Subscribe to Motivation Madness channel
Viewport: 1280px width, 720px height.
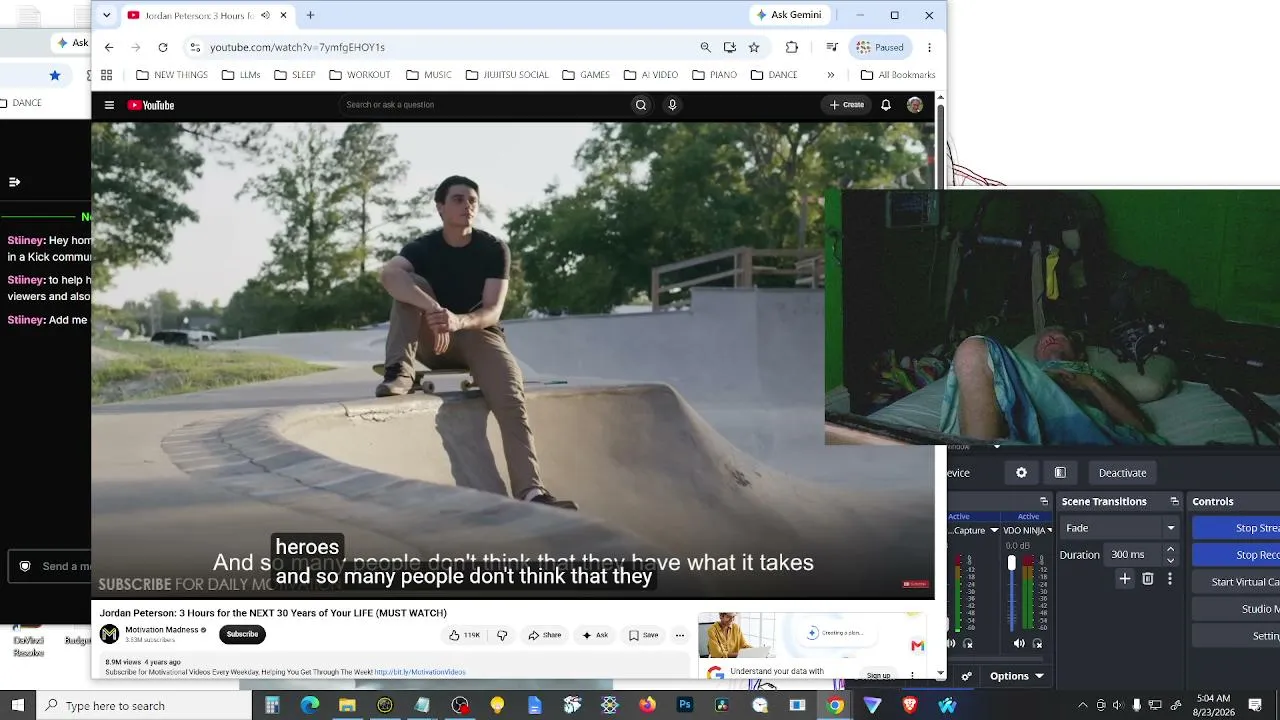(x=242, y=634)
